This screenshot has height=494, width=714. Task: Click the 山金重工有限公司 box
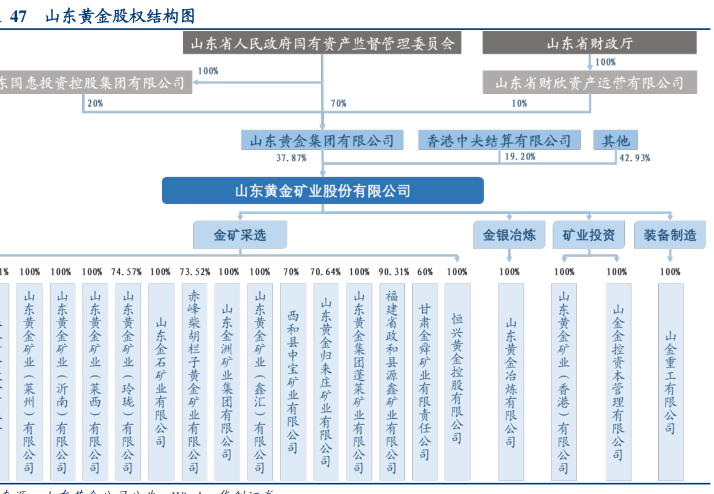671,380
